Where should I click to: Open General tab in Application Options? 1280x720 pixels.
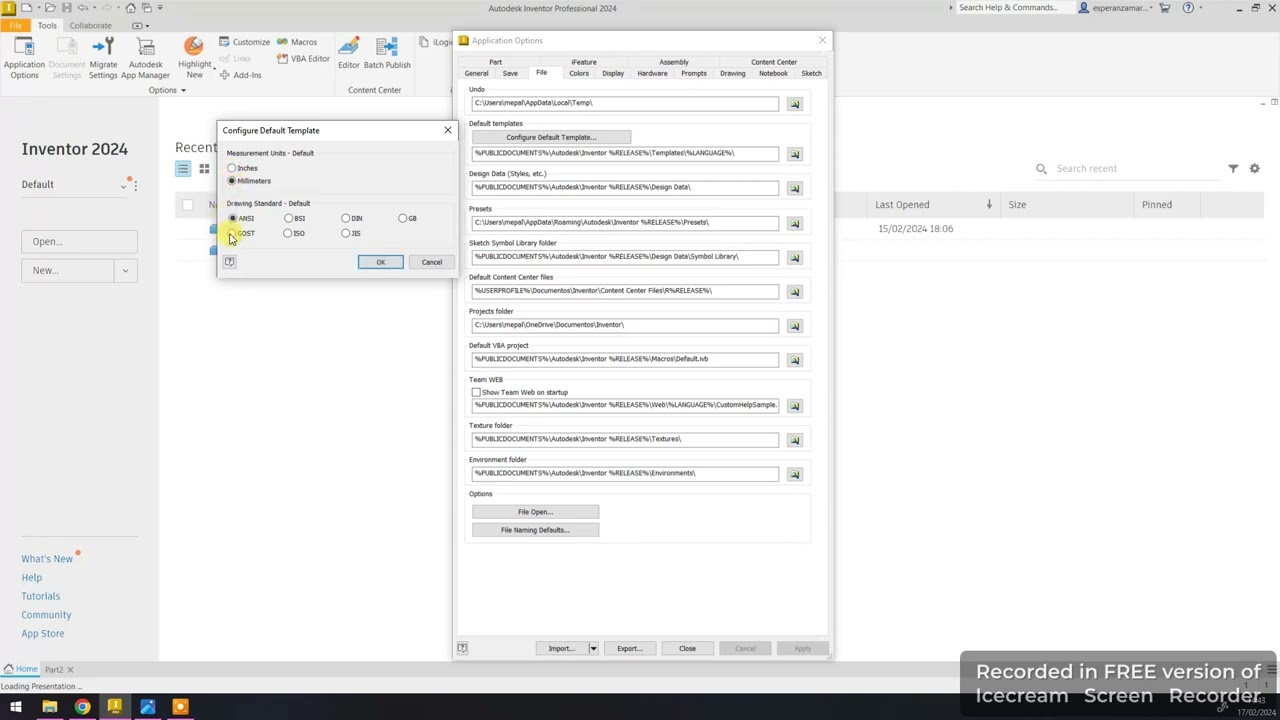click(x=477, y=73)
